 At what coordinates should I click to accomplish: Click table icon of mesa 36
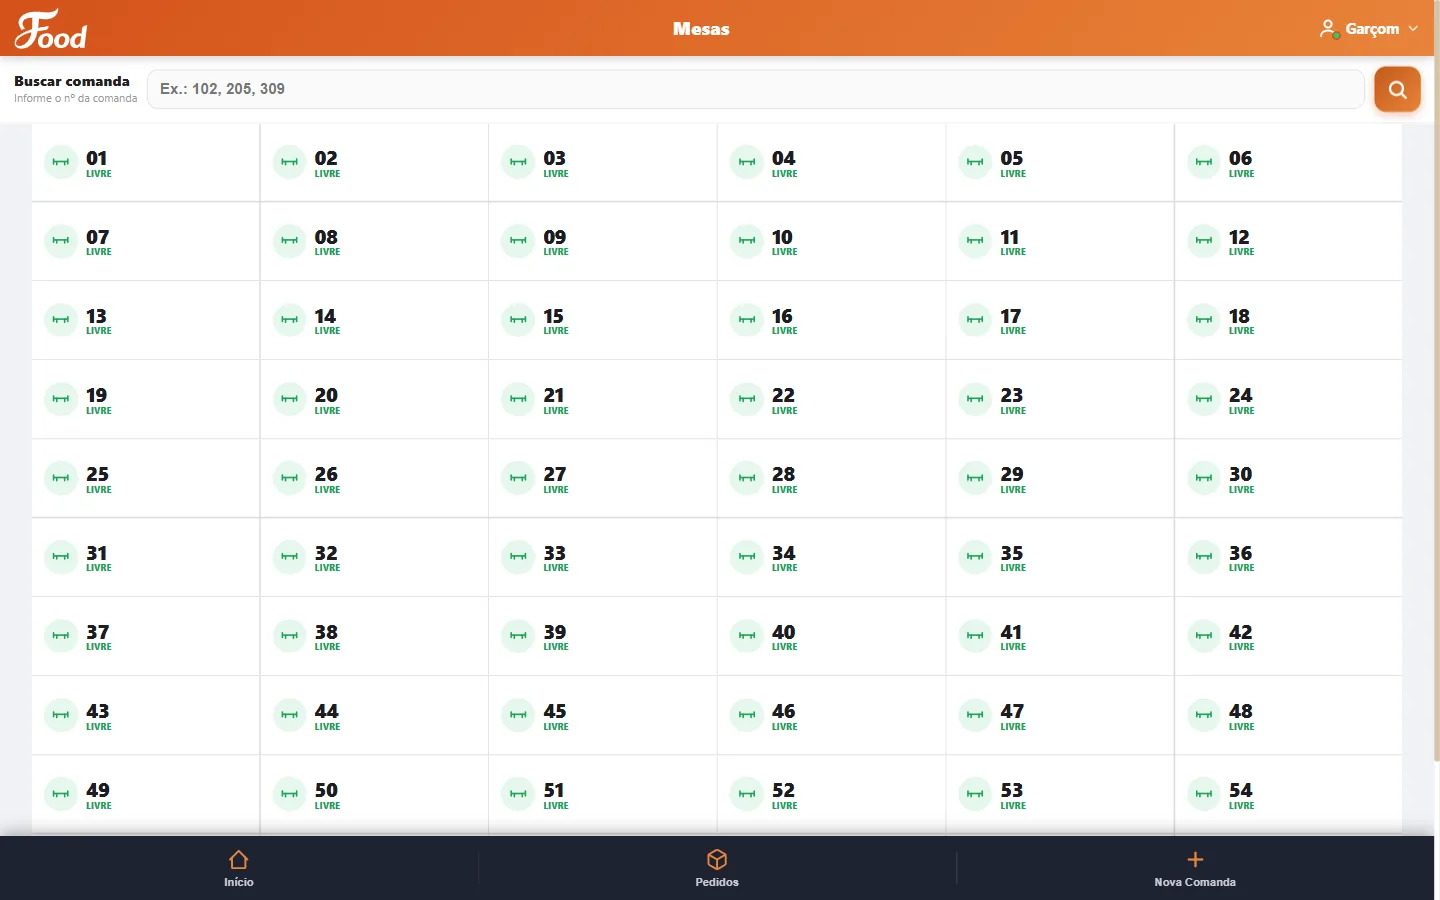coord(1204,557)
